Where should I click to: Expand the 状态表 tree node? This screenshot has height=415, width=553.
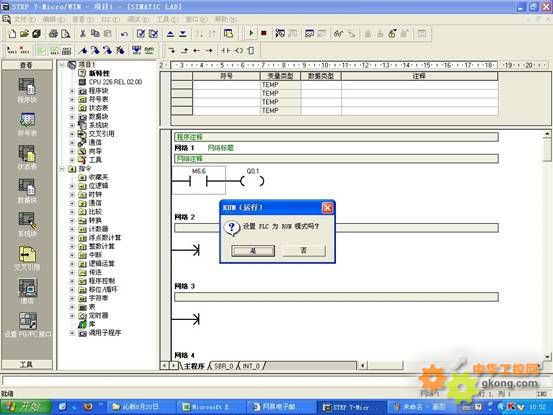pyautogui.click(x=72, y=108)
